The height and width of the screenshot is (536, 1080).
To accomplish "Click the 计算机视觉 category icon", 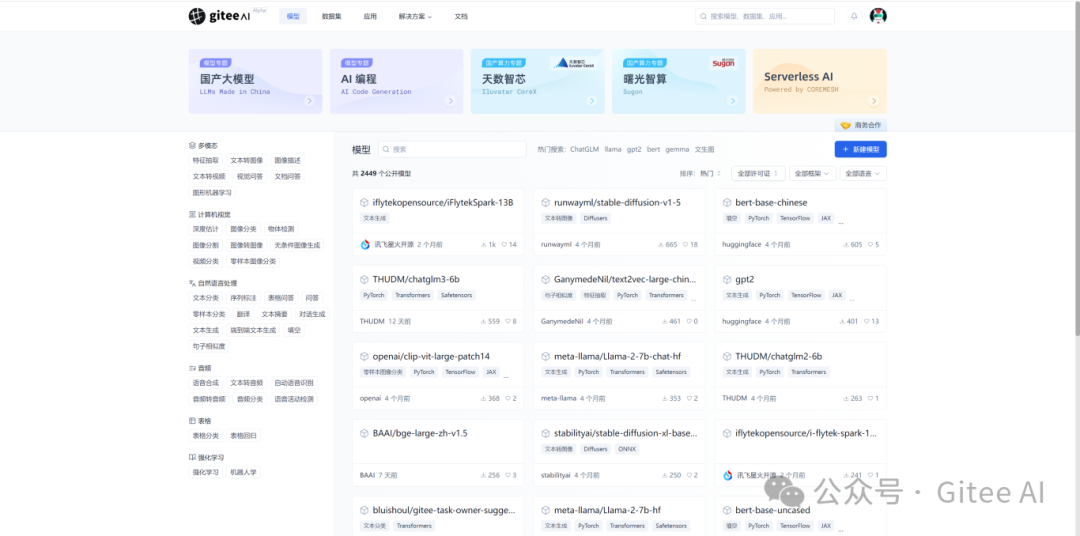I will tap(192, 214).
